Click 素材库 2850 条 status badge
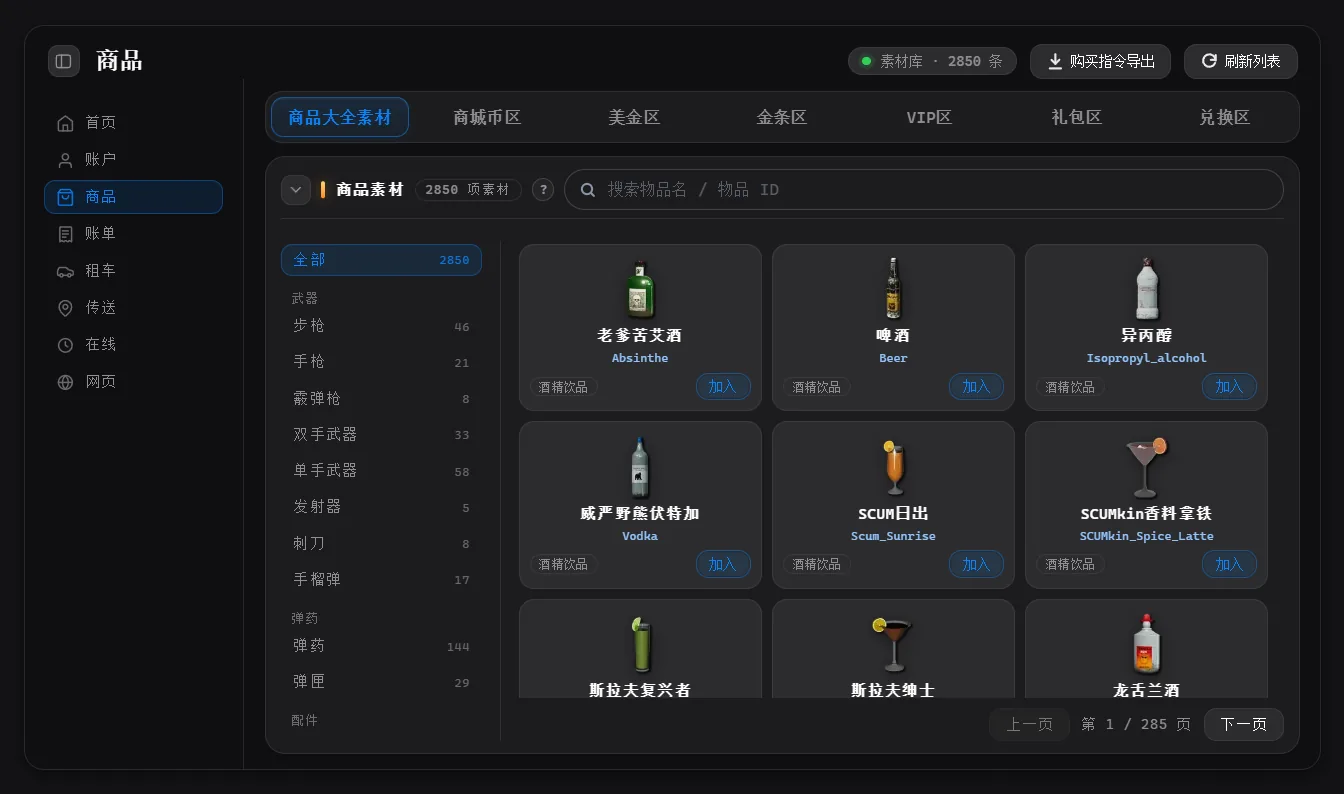This screenshot has width=1344, height=794. click(932, 61)
